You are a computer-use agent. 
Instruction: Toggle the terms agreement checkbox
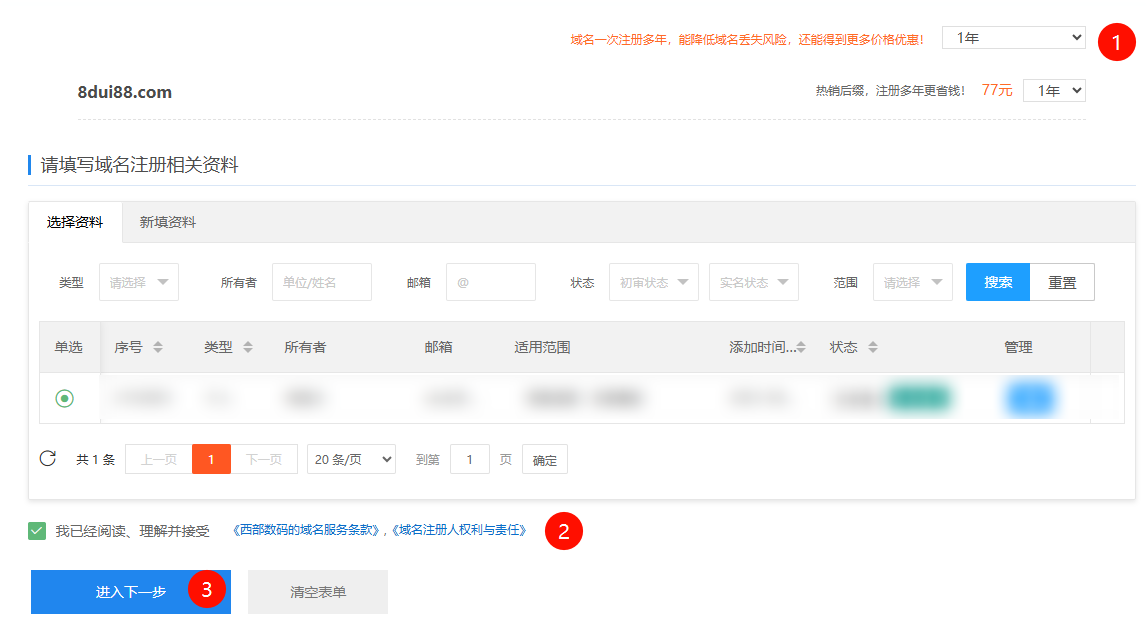point(37,531)
